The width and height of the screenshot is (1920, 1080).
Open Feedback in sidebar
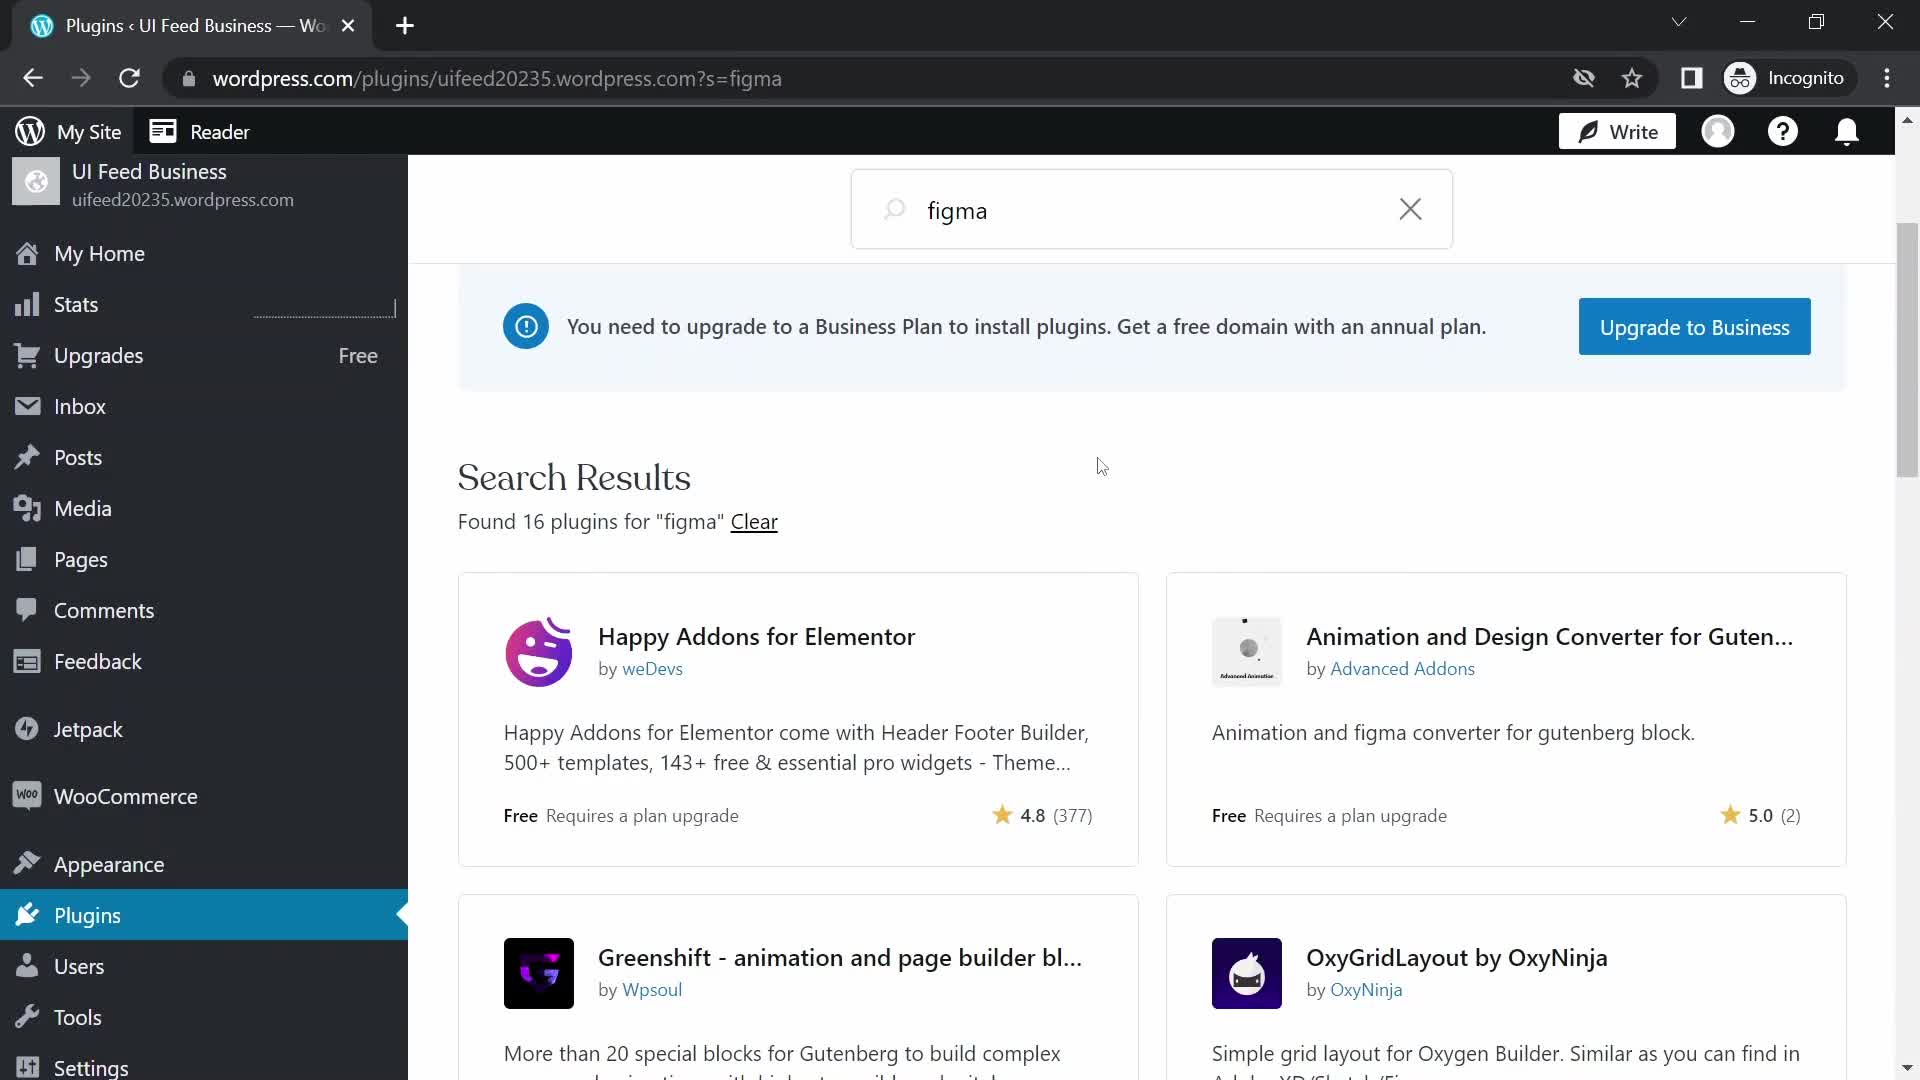(204, 662)
